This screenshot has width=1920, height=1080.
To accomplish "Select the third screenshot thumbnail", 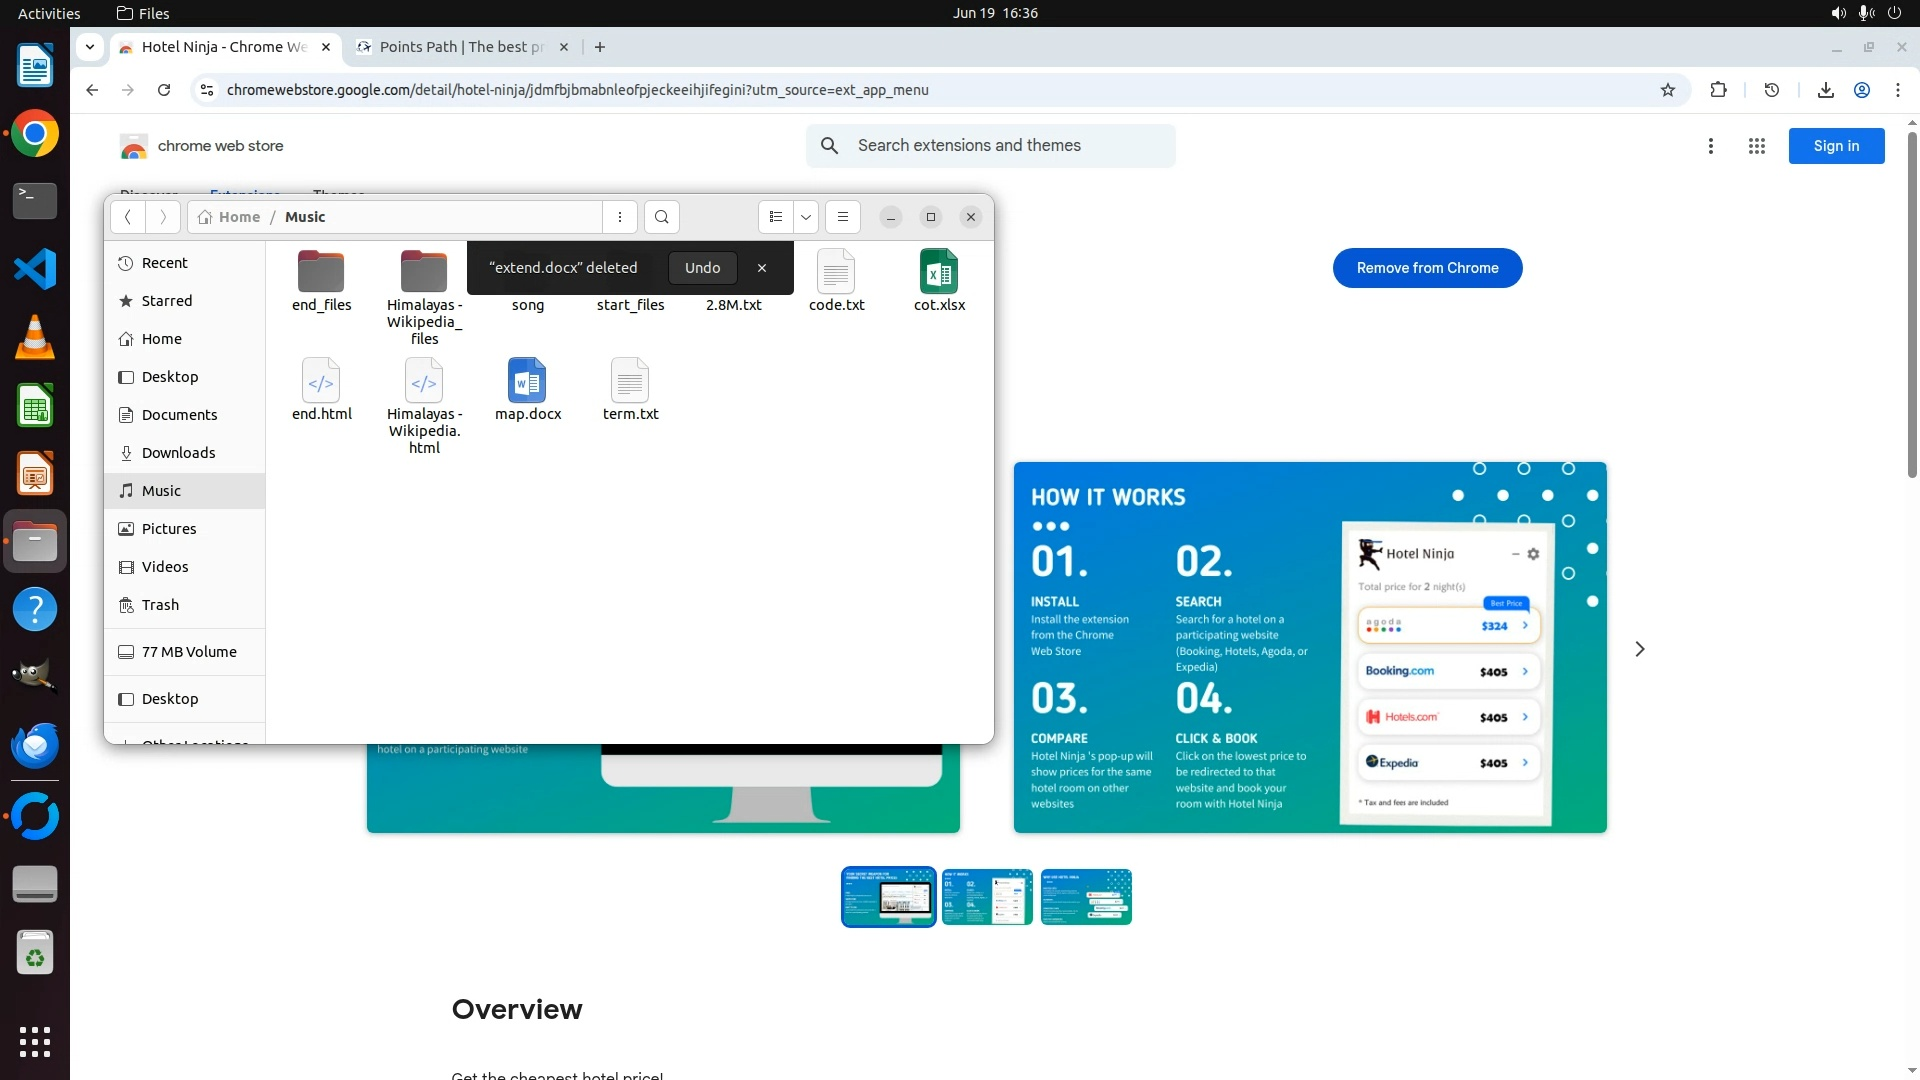I will [1085, 897].
